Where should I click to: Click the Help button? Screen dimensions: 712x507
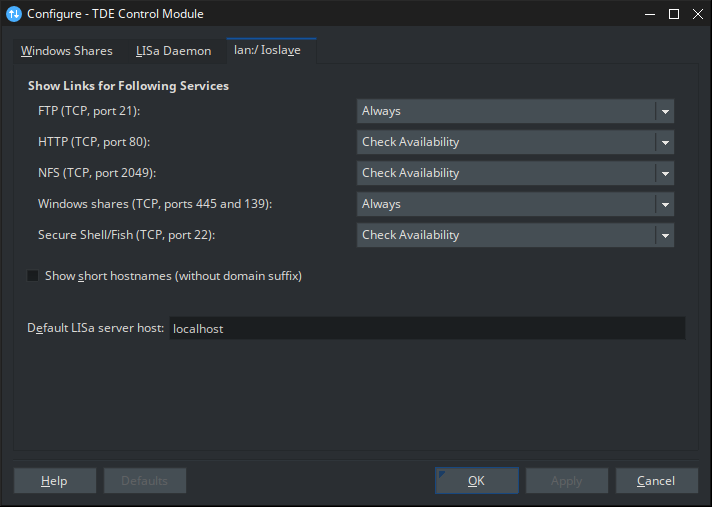point(55,481)
